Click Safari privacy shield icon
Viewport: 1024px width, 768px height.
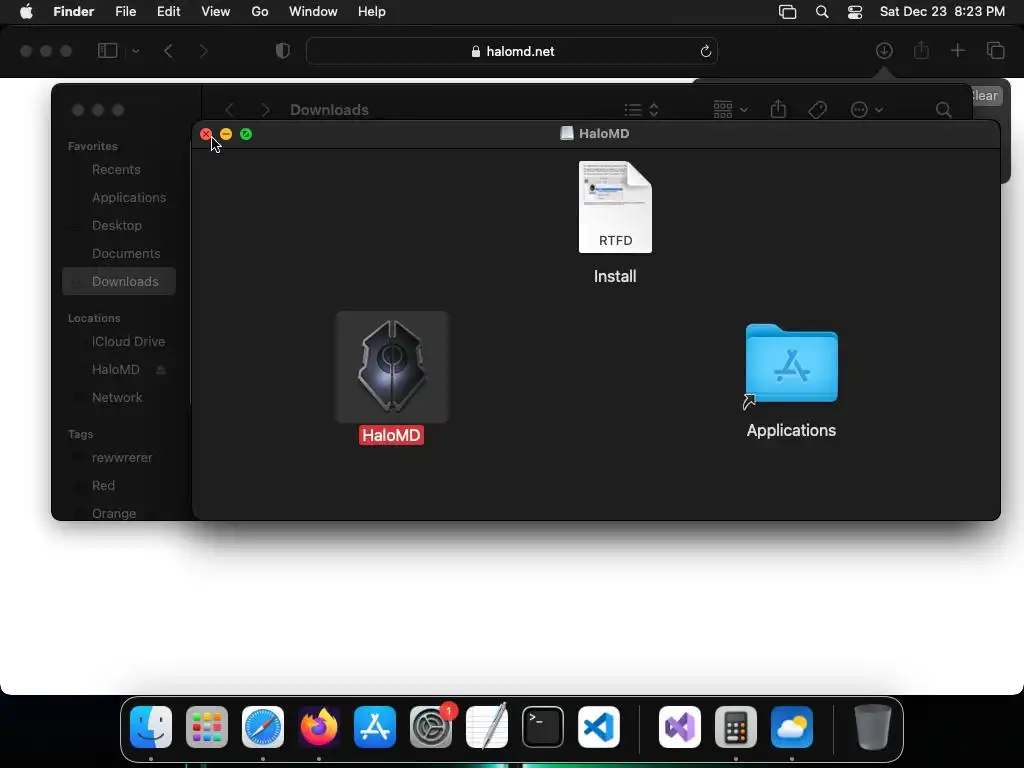[283, 51]
